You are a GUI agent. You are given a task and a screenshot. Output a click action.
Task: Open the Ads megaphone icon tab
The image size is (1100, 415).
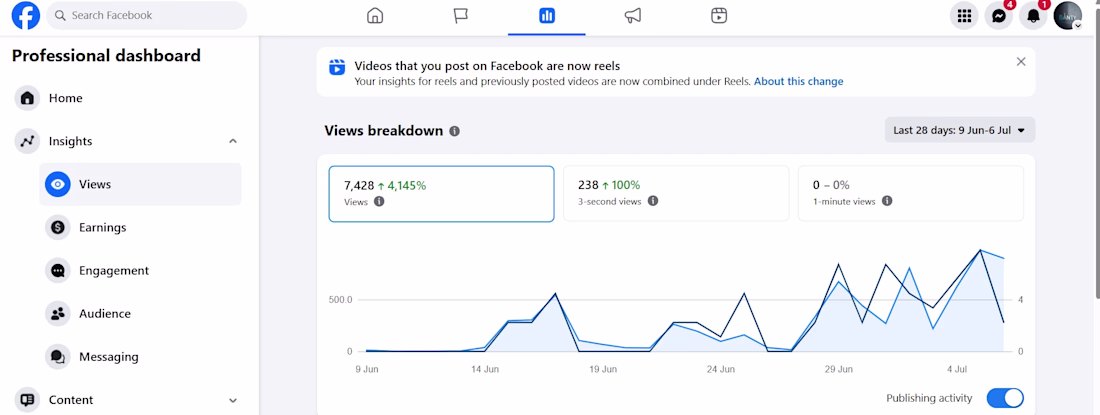click(633, 15)
